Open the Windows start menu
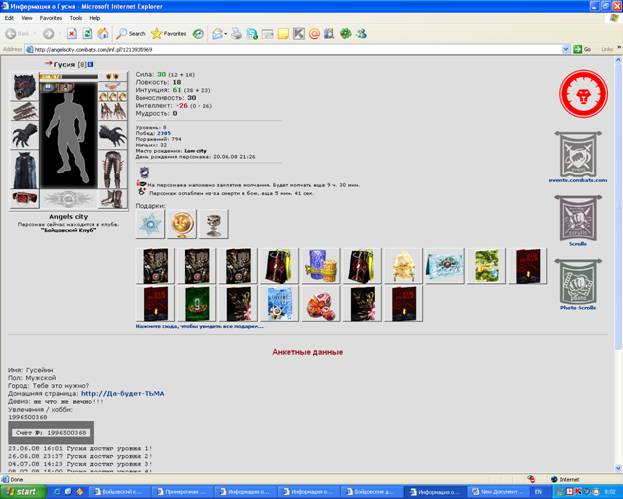This screenshot has height=499, width=623. coord(23,492)
